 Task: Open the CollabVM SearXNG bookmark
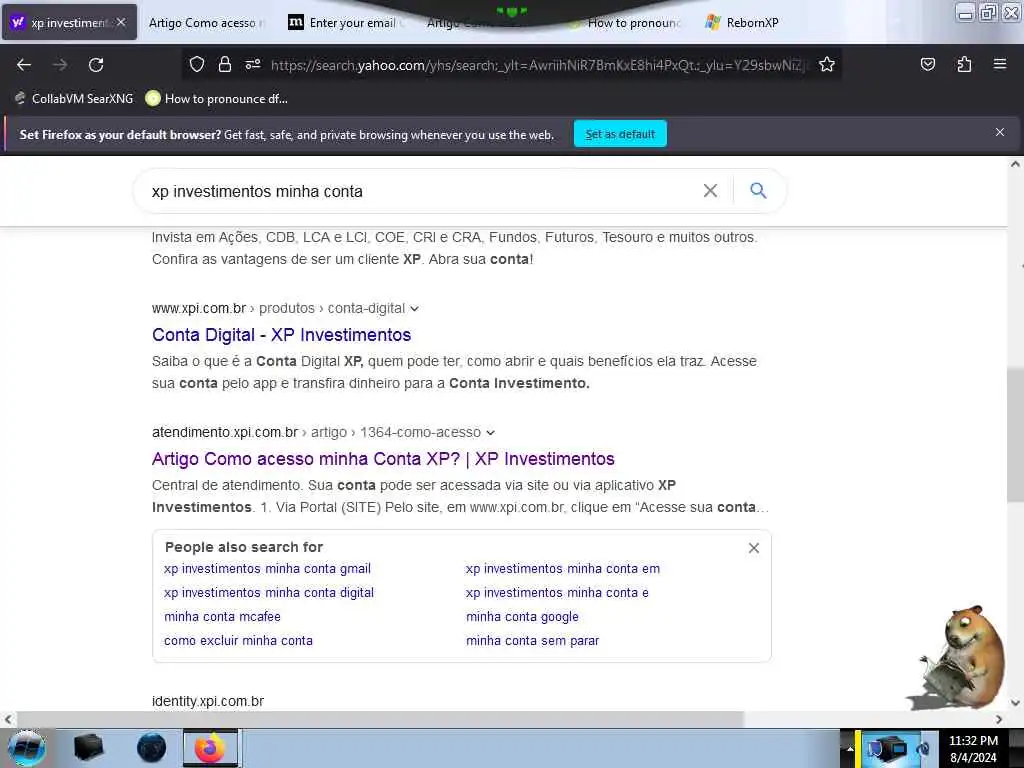(73, 99)
